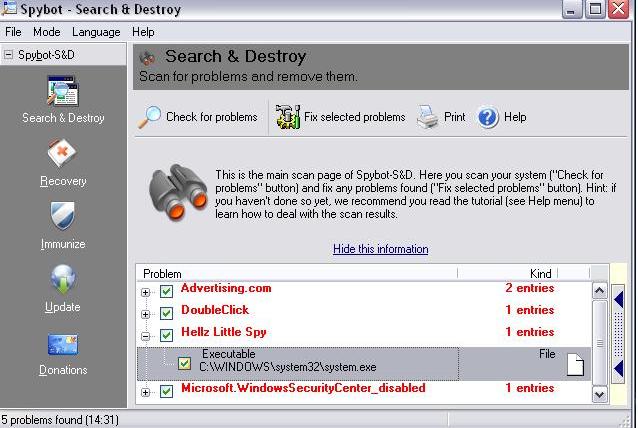This screenshot has width=638, height=428.
Task: Collapse the Hellz Little Spy entry
Action: click(x=146, y=336)
